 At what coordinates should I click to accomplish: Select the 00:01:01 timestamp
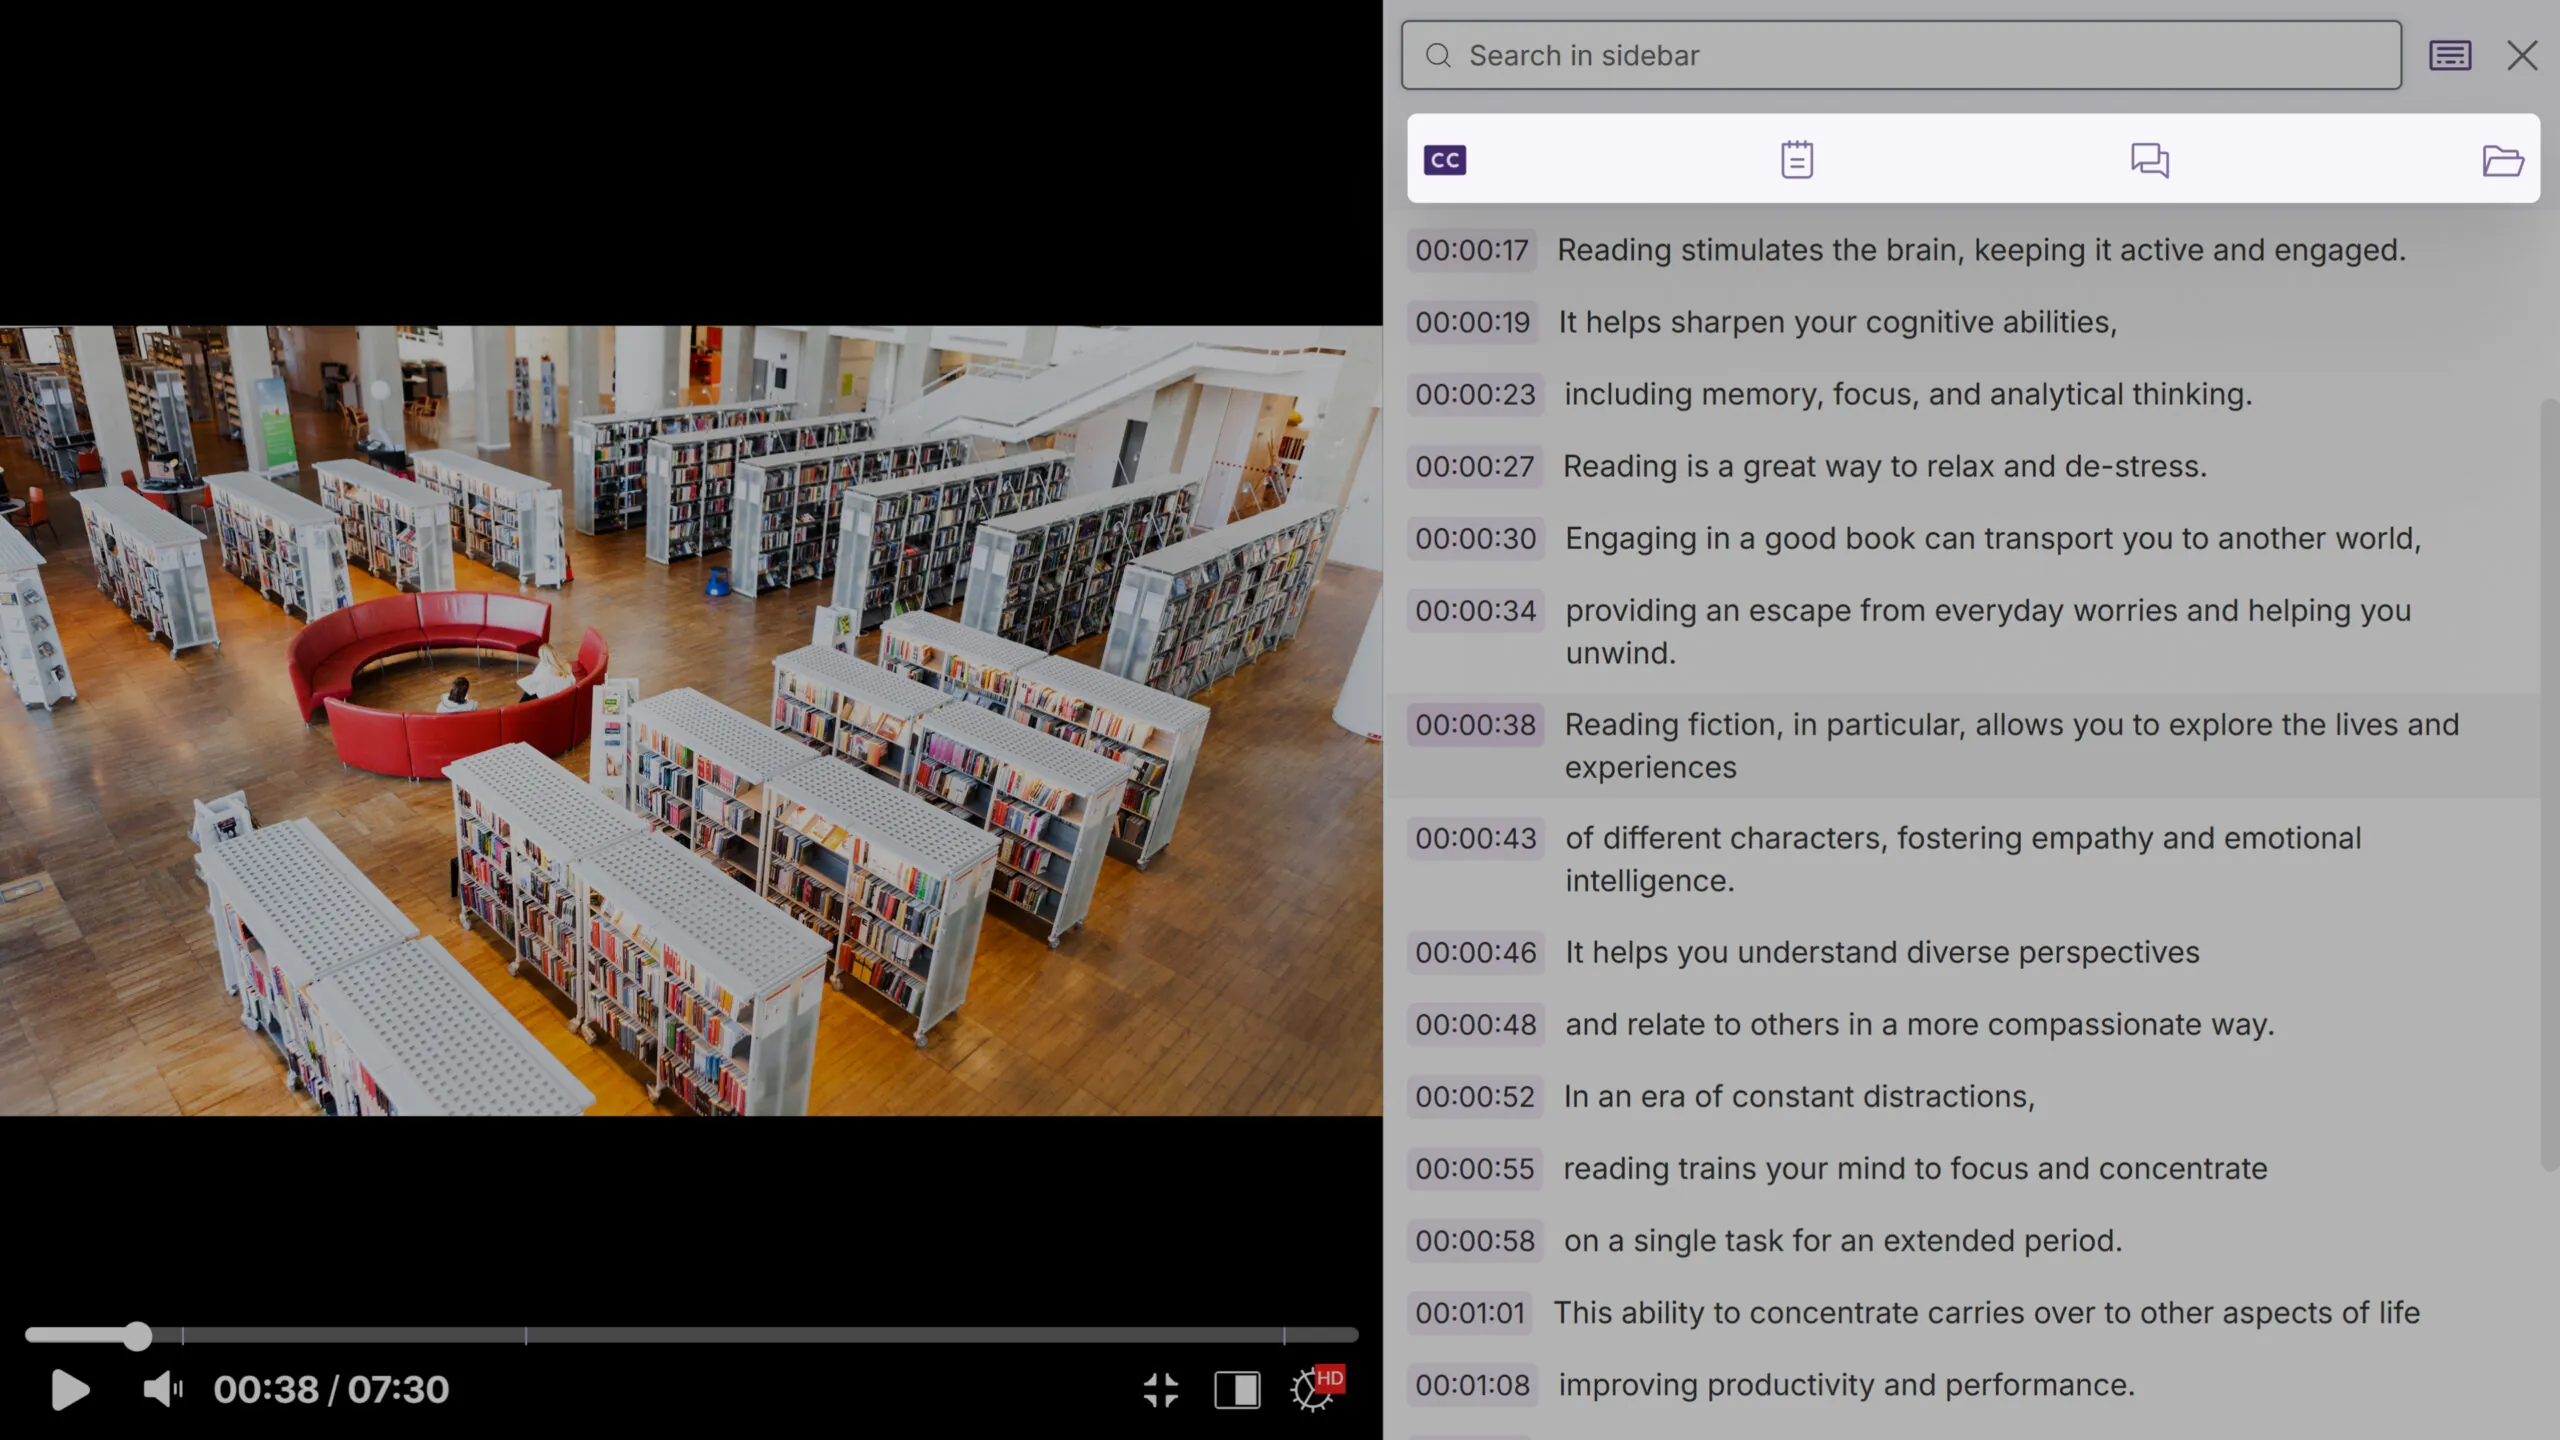tap(1470, 1312)
